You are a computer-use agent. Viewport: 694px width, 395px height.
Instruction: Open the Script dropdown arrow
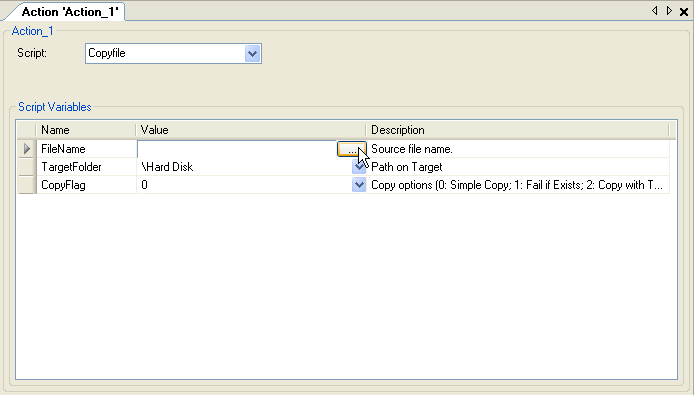(252, 54)
